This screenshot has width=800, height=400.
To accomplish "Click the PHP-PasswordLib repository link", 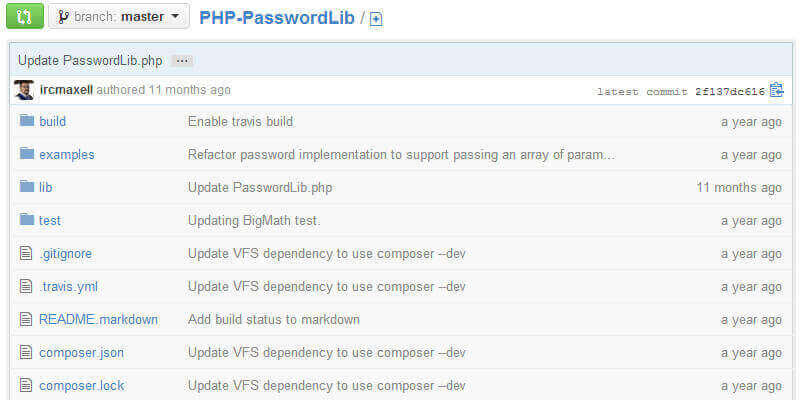I will [x=277, y=17].
